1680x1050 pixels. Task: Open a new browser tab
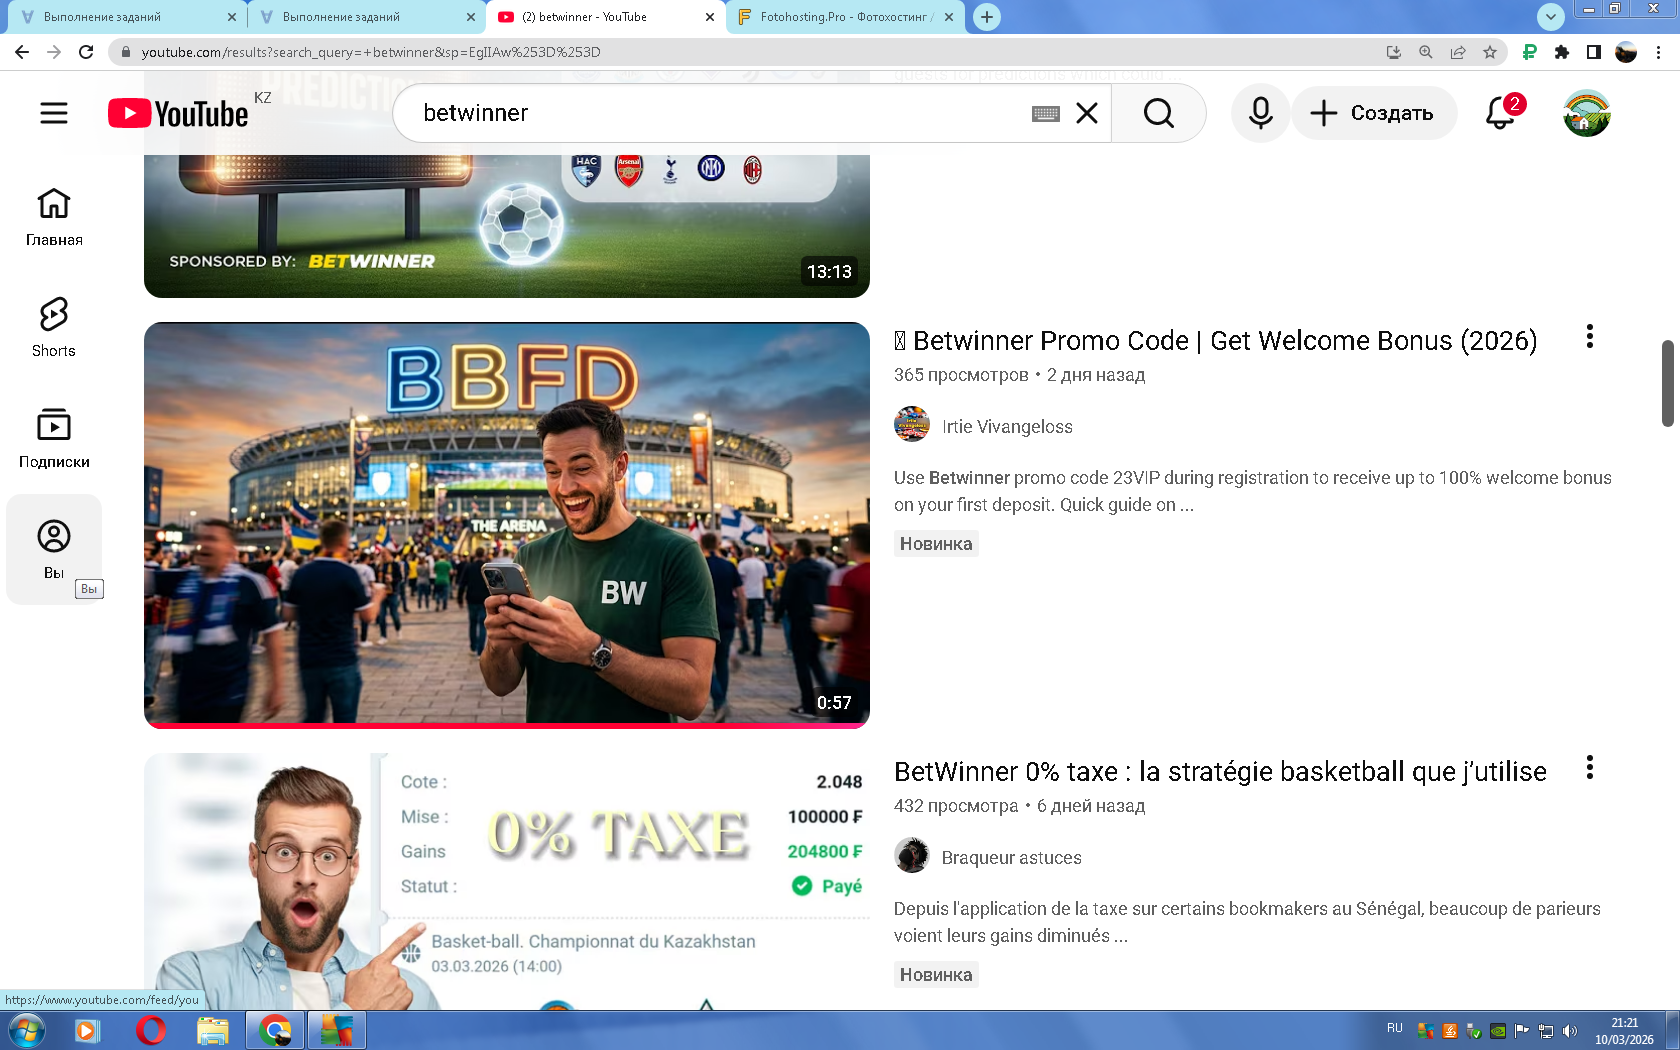(x=987, y=17)
